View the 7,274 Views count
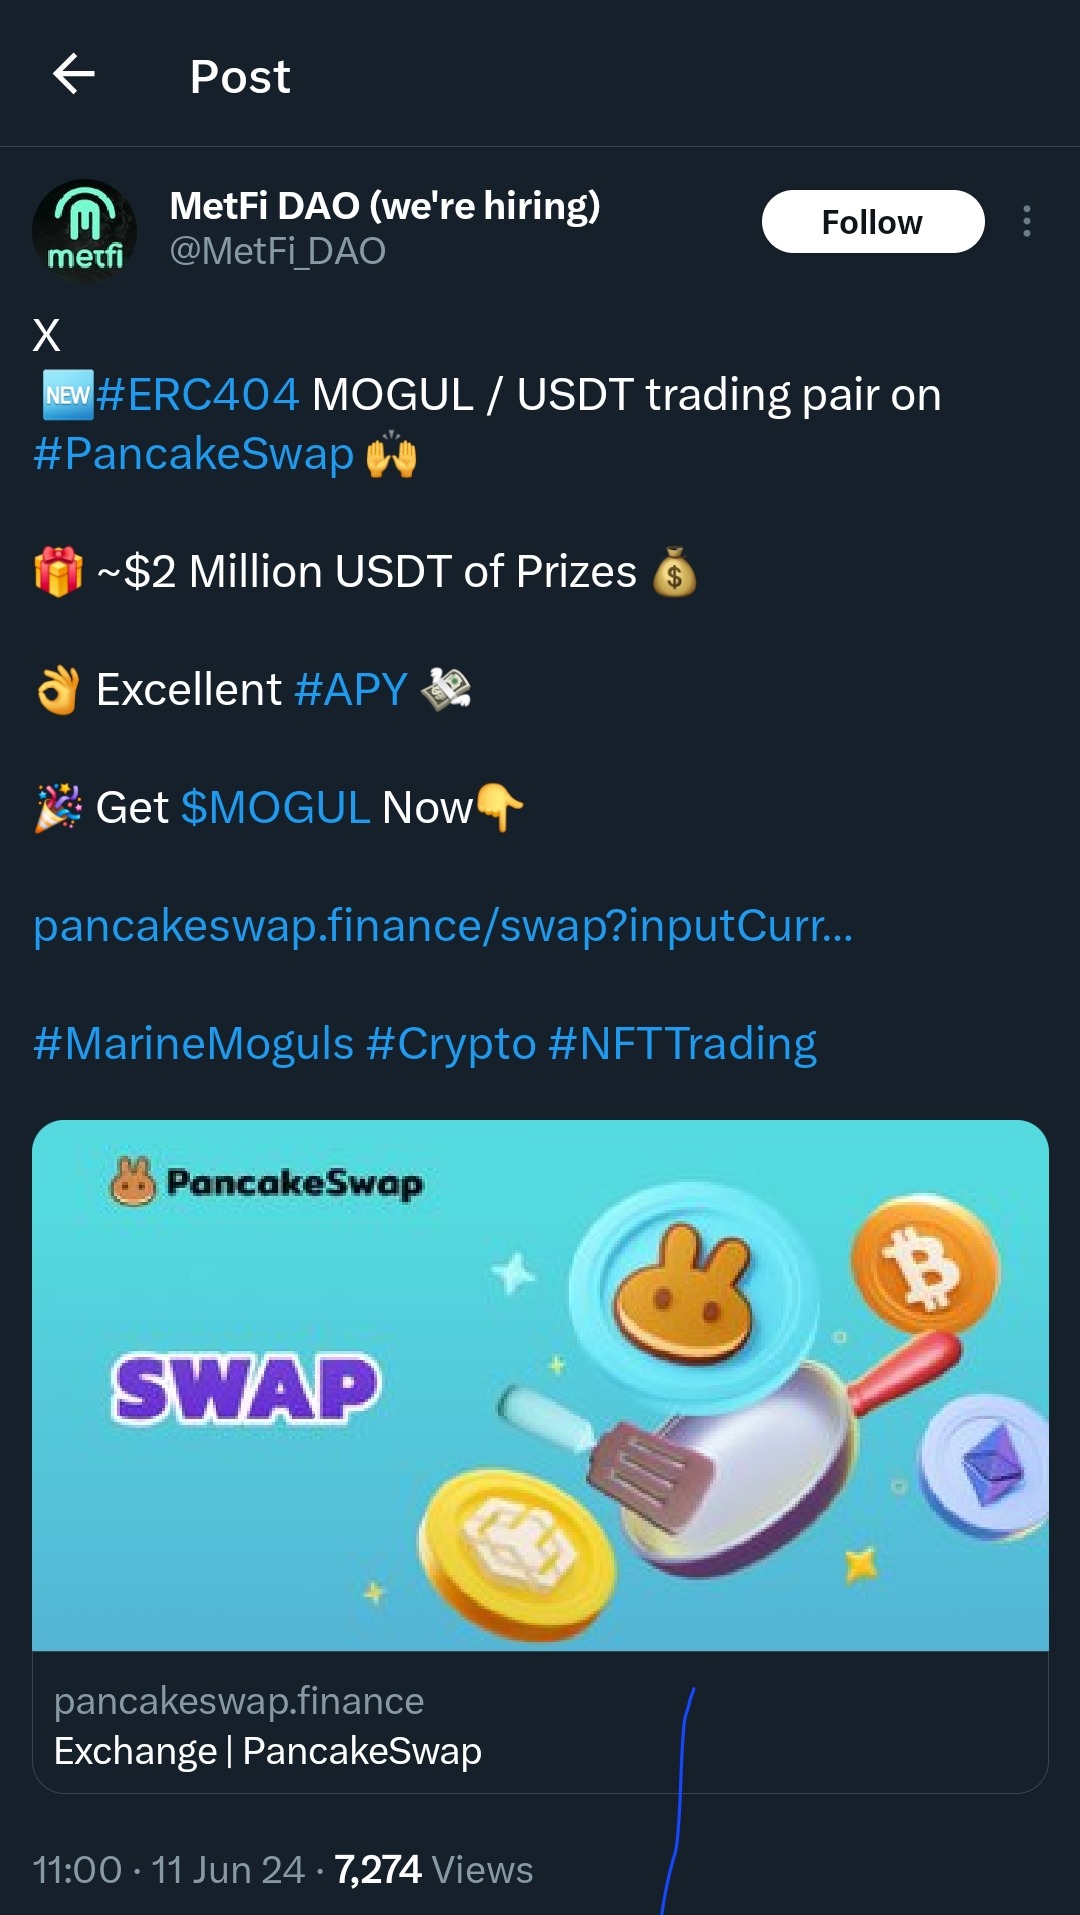The image size is (1080, 1915). click(x=433, y=1869)
